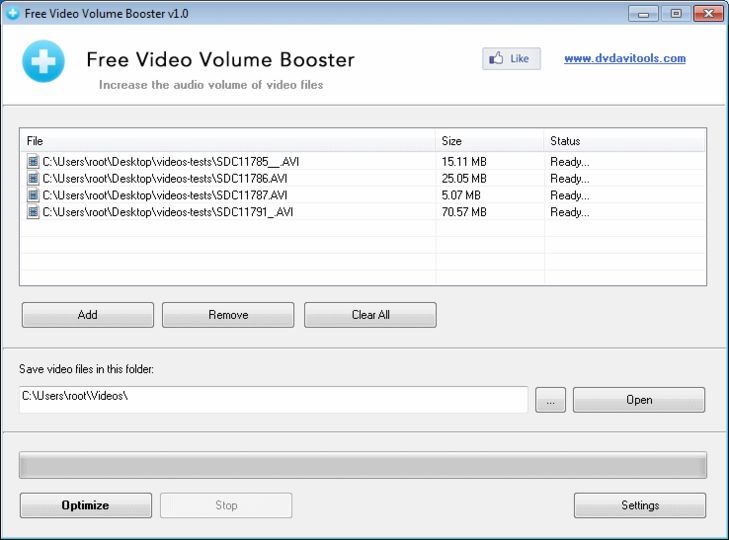Click the Clear All button
Screen dimensions: 729x540
pyautogui.click(x=370, y=315)
